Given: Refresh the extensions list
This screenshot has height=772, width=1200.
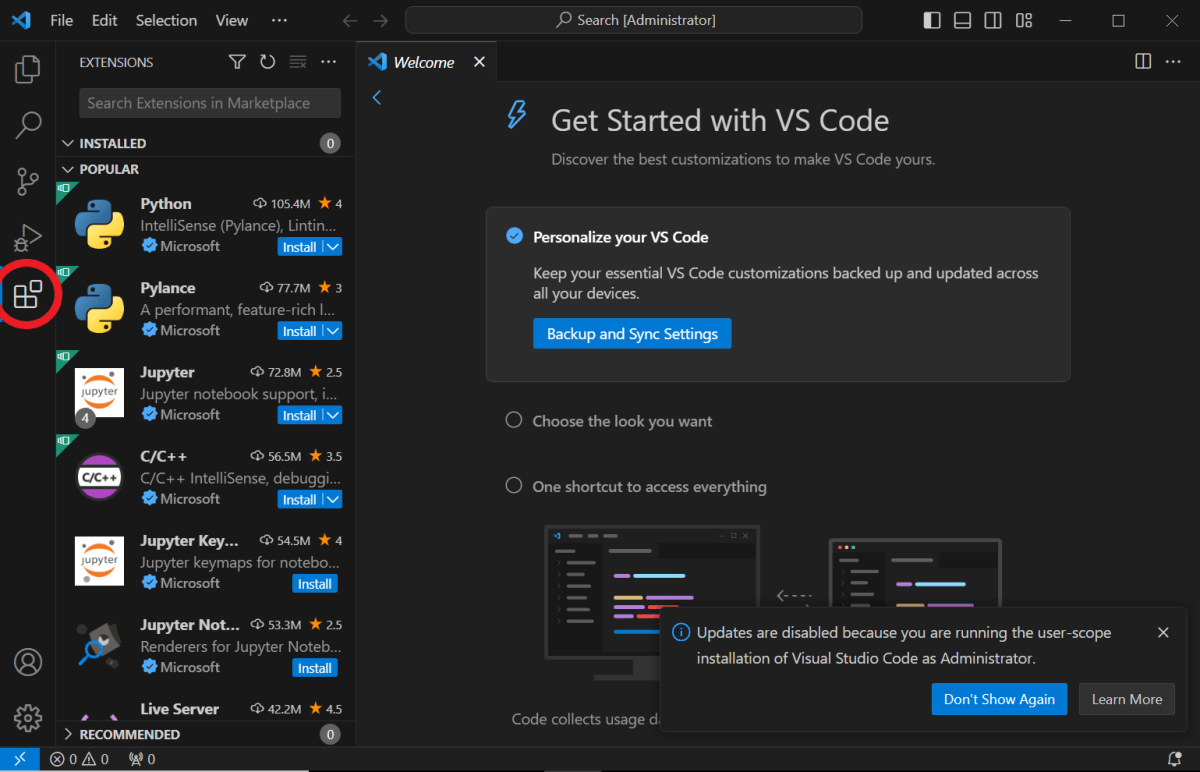Looking at the screenshot, I should tap(267, 62).
